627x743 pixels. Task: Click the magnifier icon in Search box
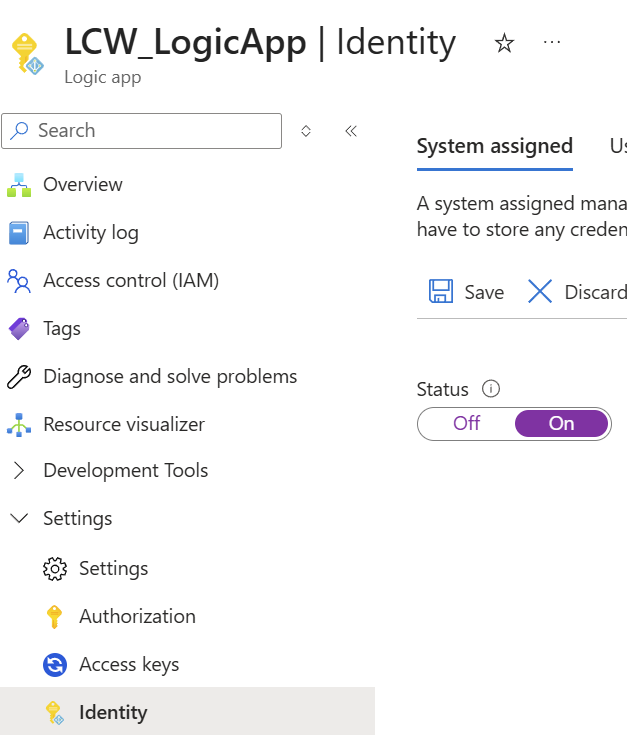[19, 130]
